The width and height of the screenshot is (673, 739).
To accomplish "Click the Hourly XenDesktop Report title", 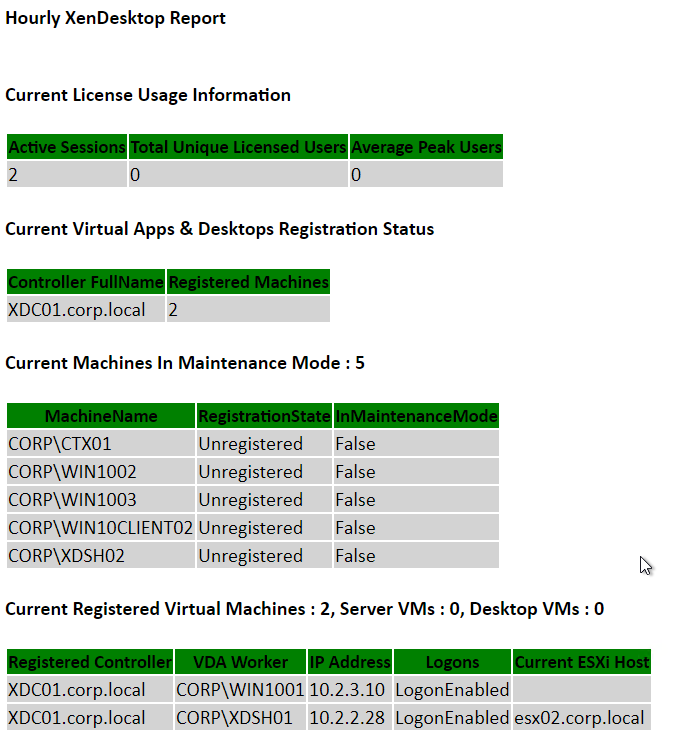I will click(x=115, y=18).
